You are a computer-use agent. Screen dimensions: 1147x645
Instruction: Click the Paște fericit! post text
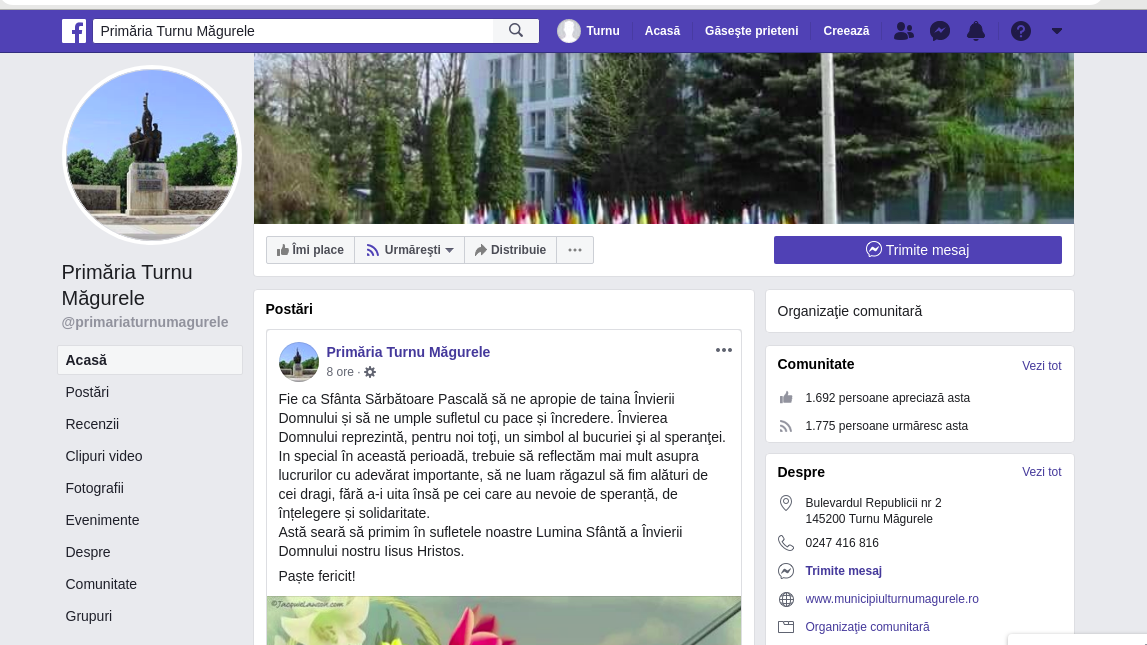(317, 576)
